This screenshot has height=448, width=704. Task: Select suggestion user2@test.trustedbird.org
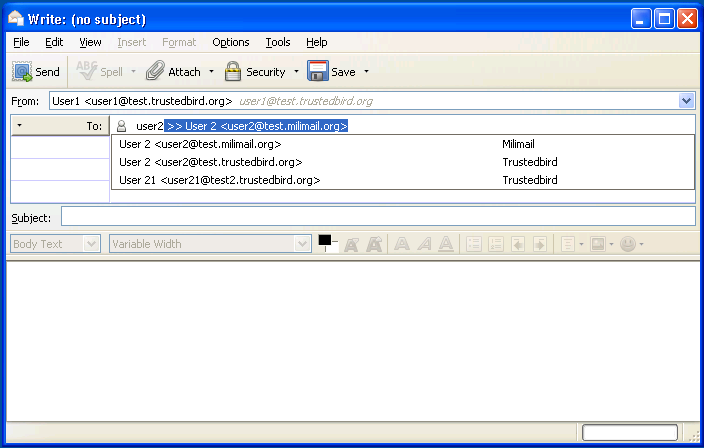pos(403,162)
